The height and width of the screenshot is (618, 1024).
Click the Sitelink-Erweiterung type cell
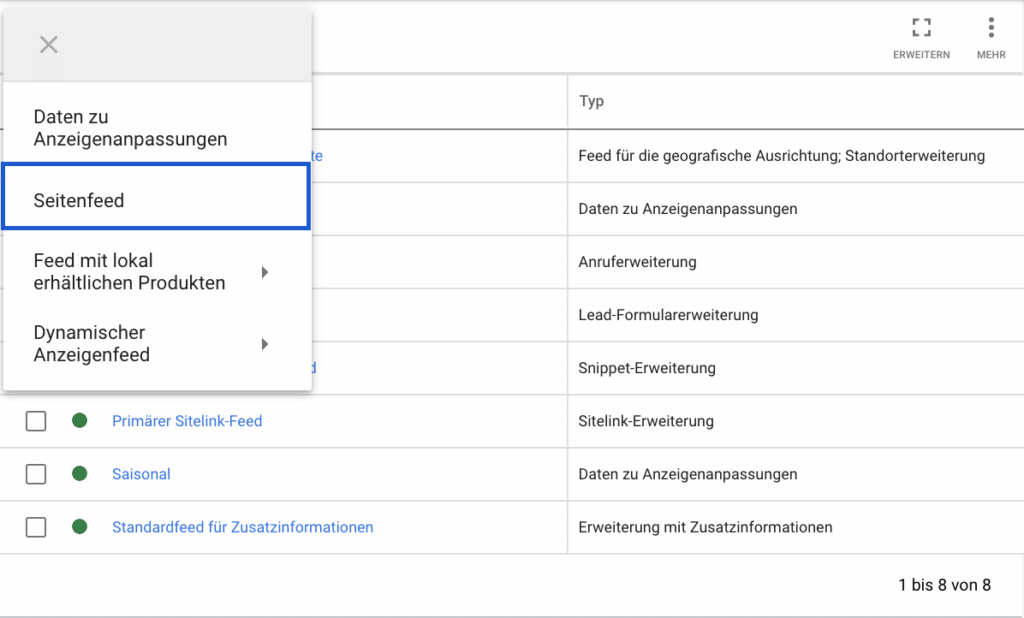pyautogui.click(x=646, y=421)
